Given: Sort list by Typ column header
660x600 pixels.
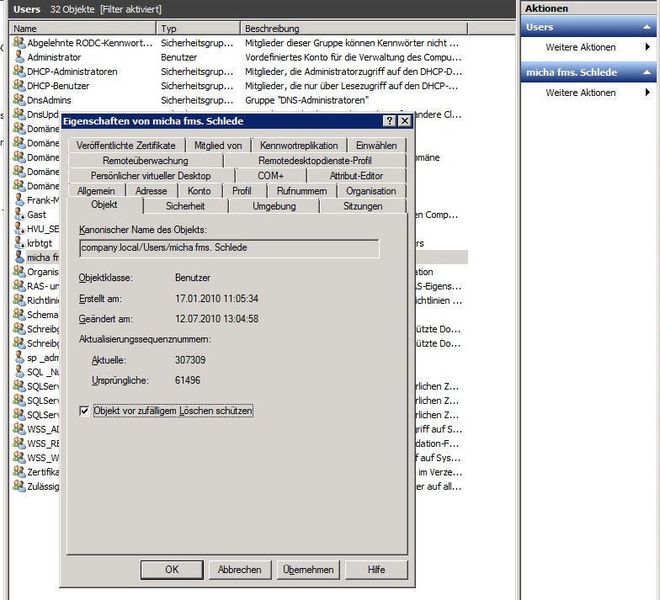Looking at the screenshot, I should [198, 28].
